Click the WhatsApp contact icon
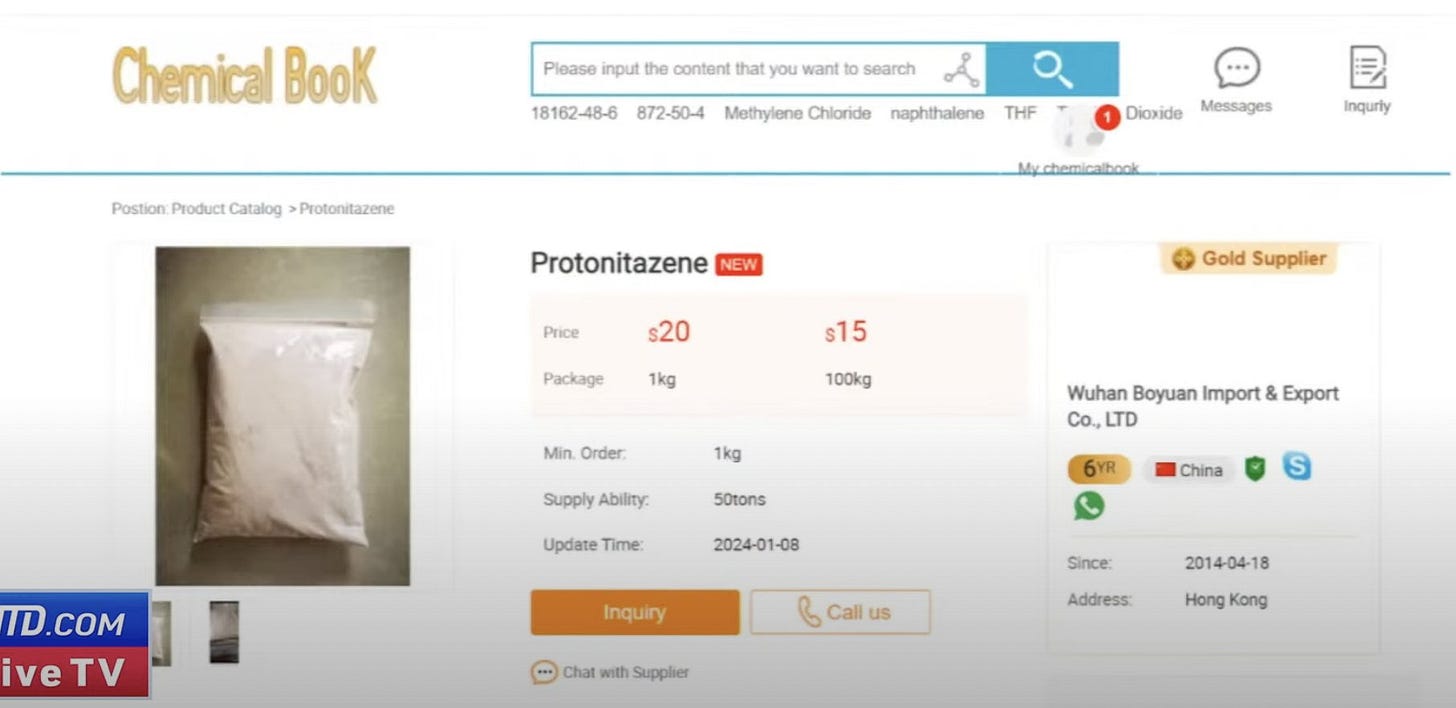The image size is (1456, 708). point(1089,505)
